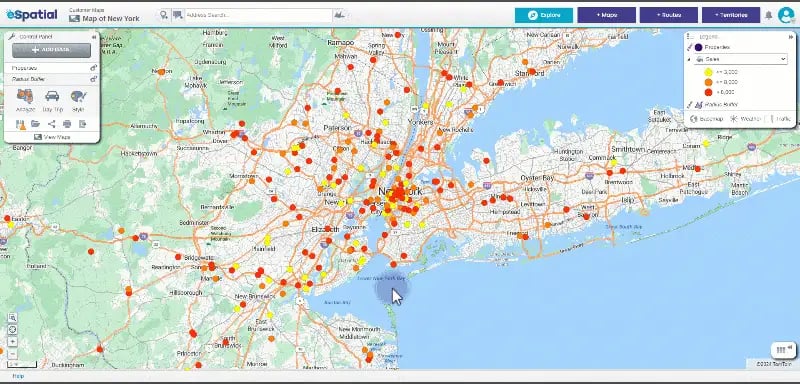Screen dimensions: 800x384
Task: Open the Maps menu button
Action: point(607,15)
